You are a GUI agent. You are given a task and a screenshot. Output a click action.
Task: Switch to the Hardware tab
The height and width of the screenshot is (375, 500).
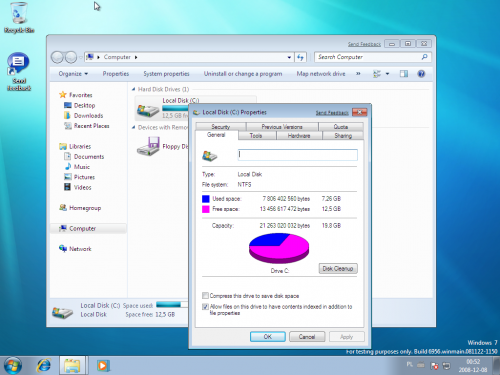[299, 136]
